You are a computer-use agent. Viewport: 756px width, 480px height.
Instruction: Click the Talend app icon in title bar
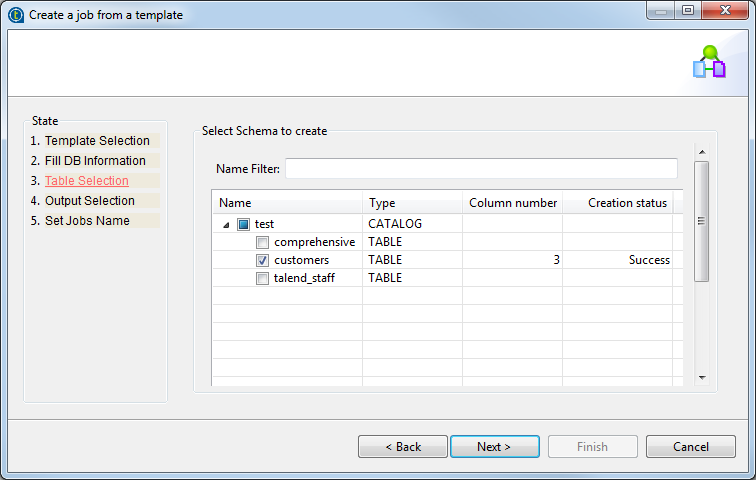[x=15, y=15]
